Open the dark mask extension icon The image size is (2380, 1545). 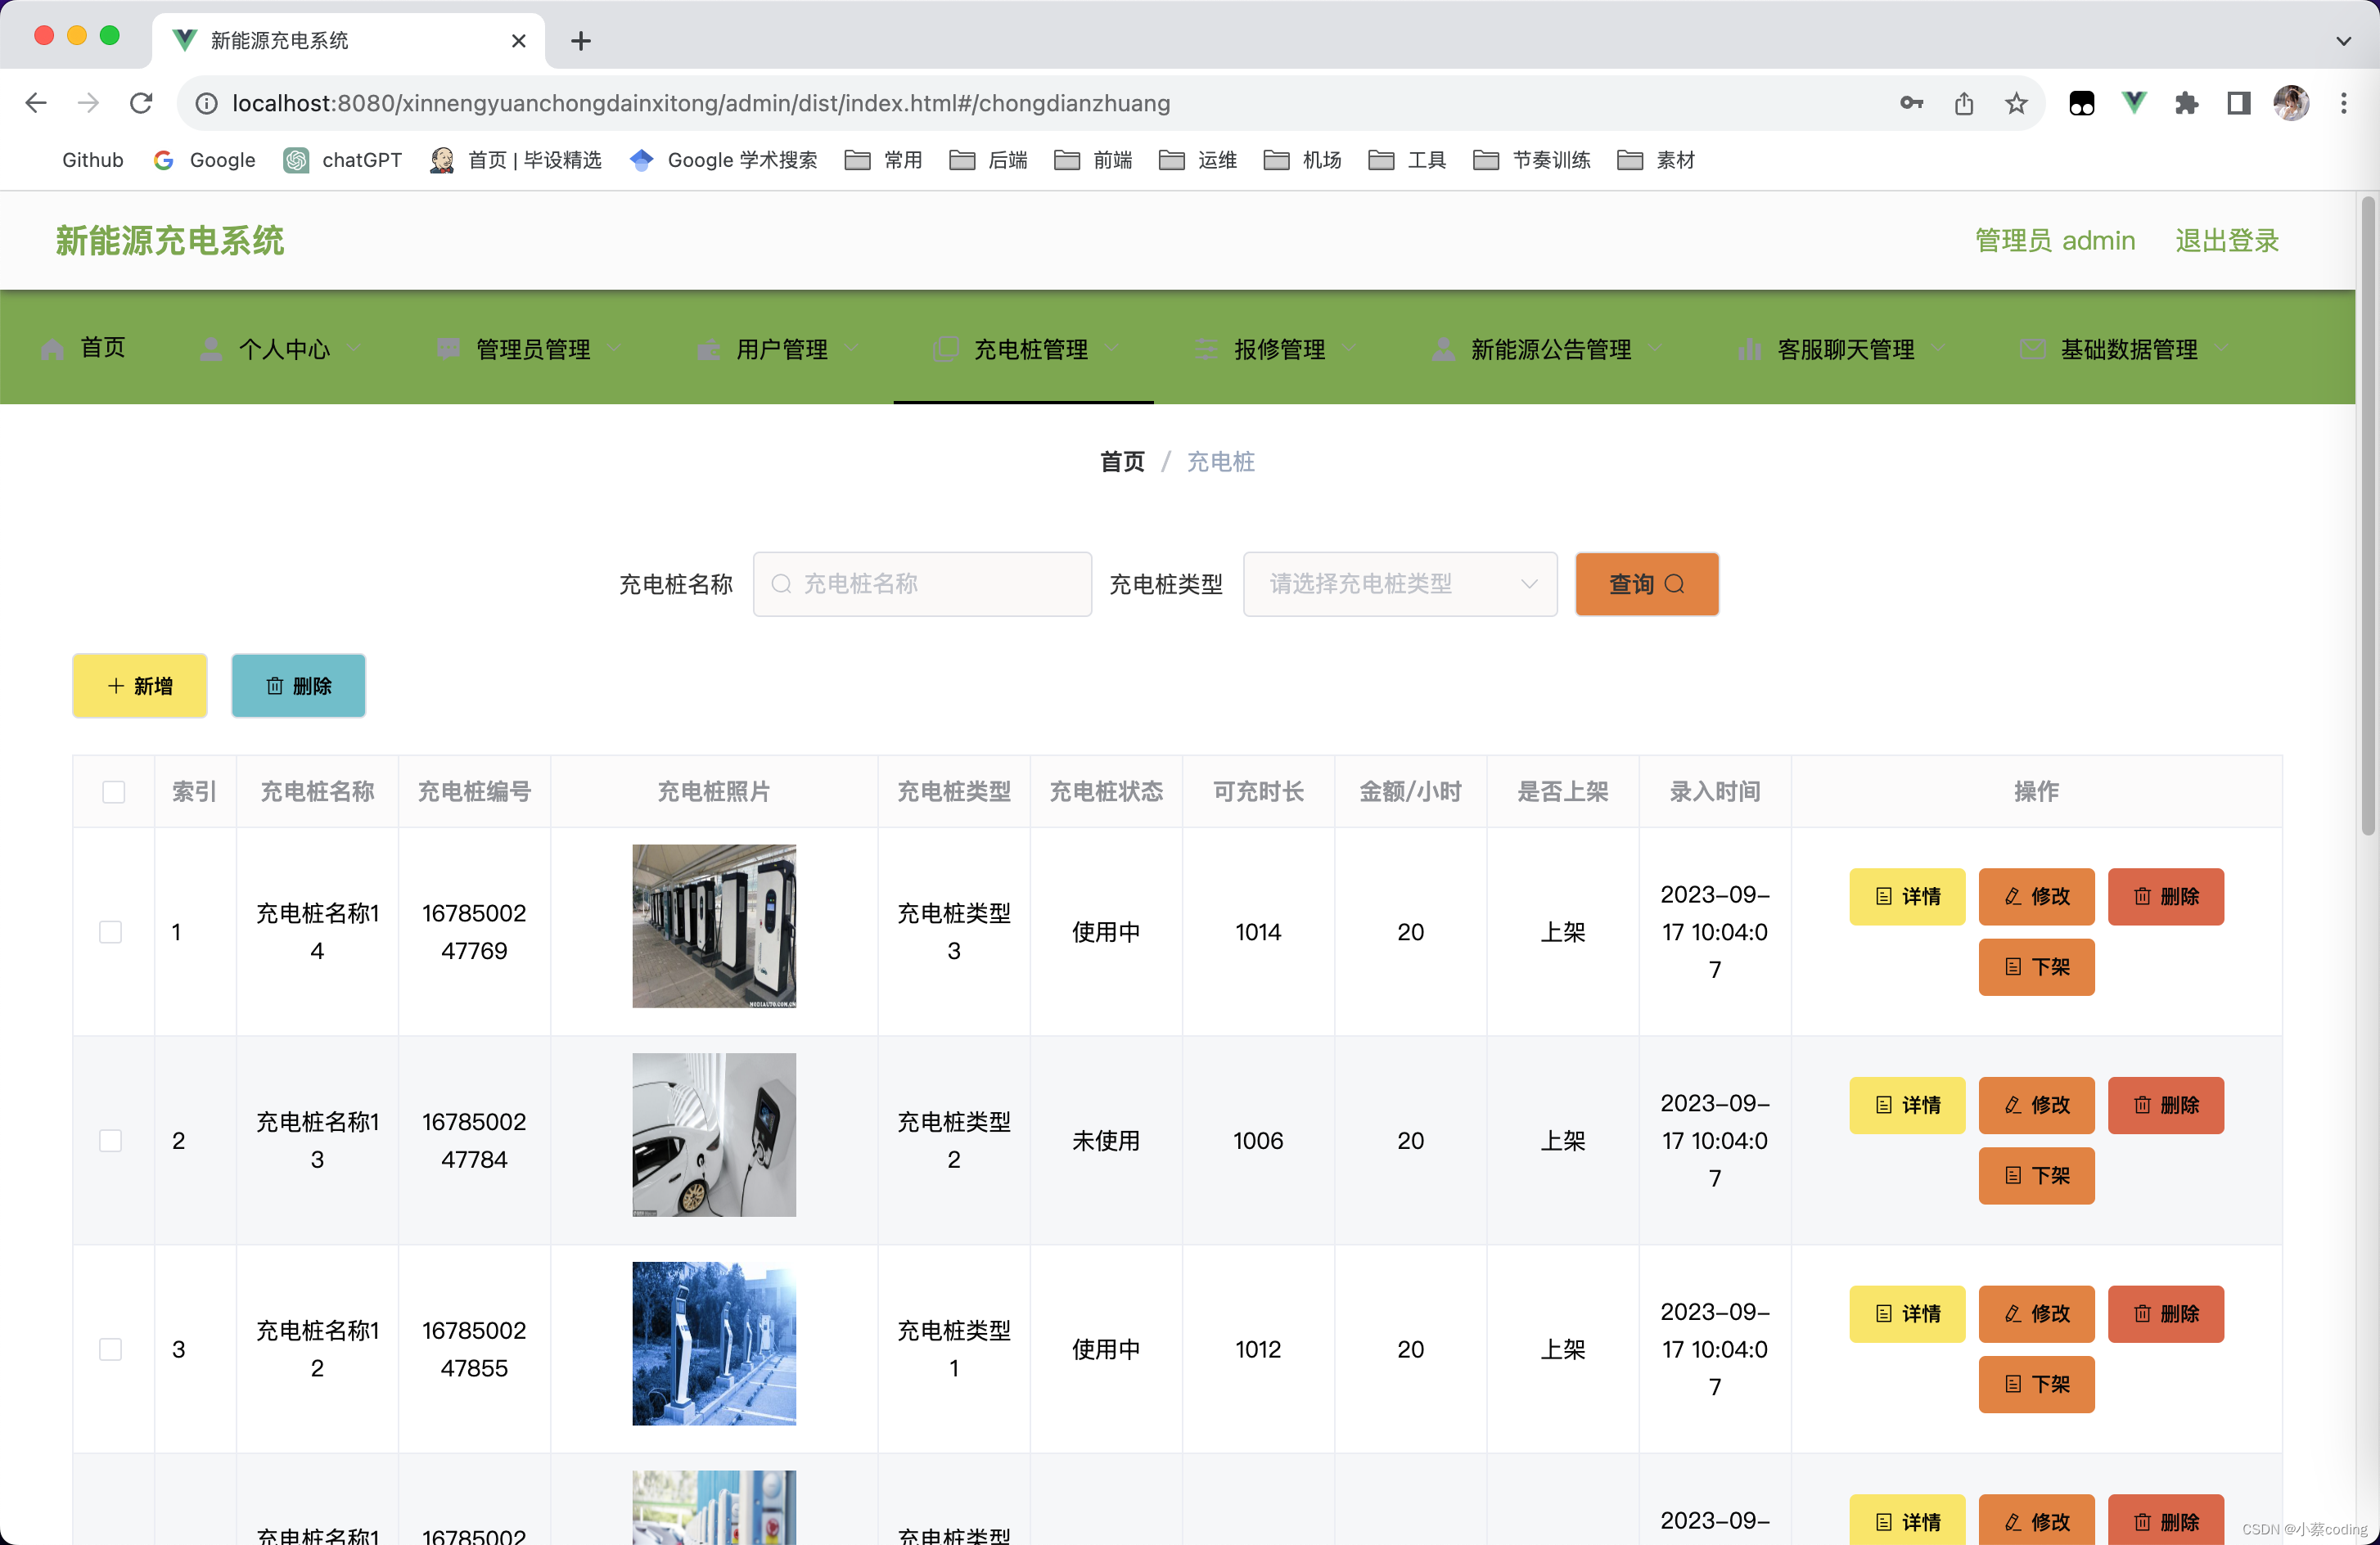click(x=2081, y=103)
